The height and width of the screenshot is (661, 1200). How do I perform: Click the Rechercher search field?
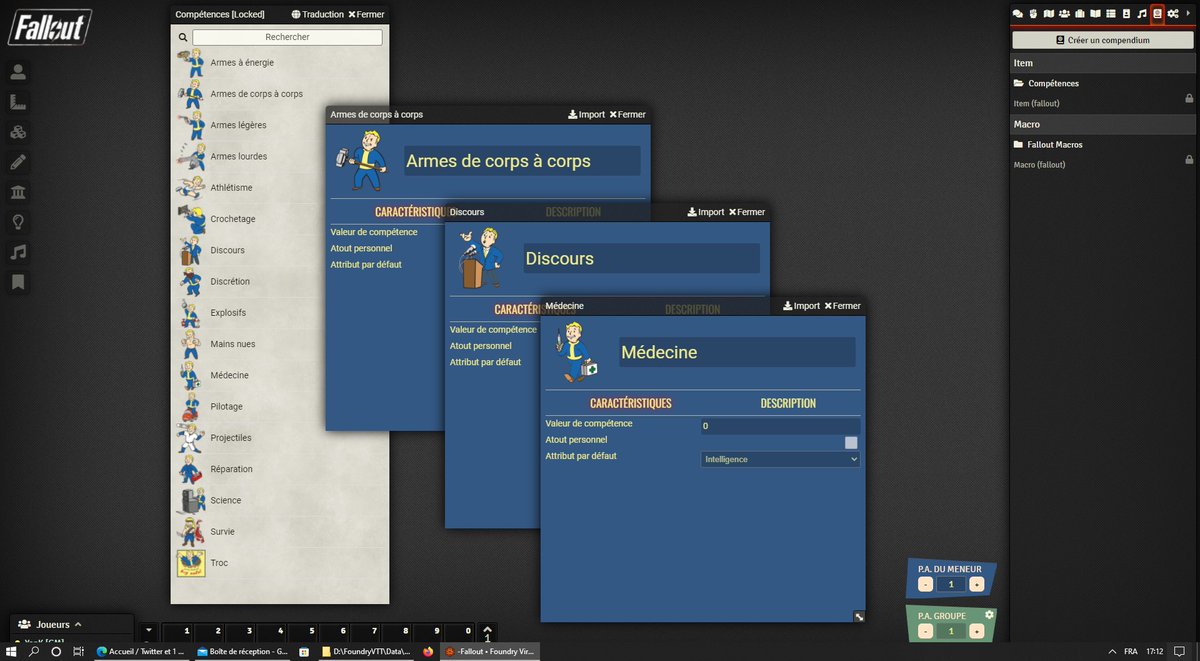pos(287,37)
